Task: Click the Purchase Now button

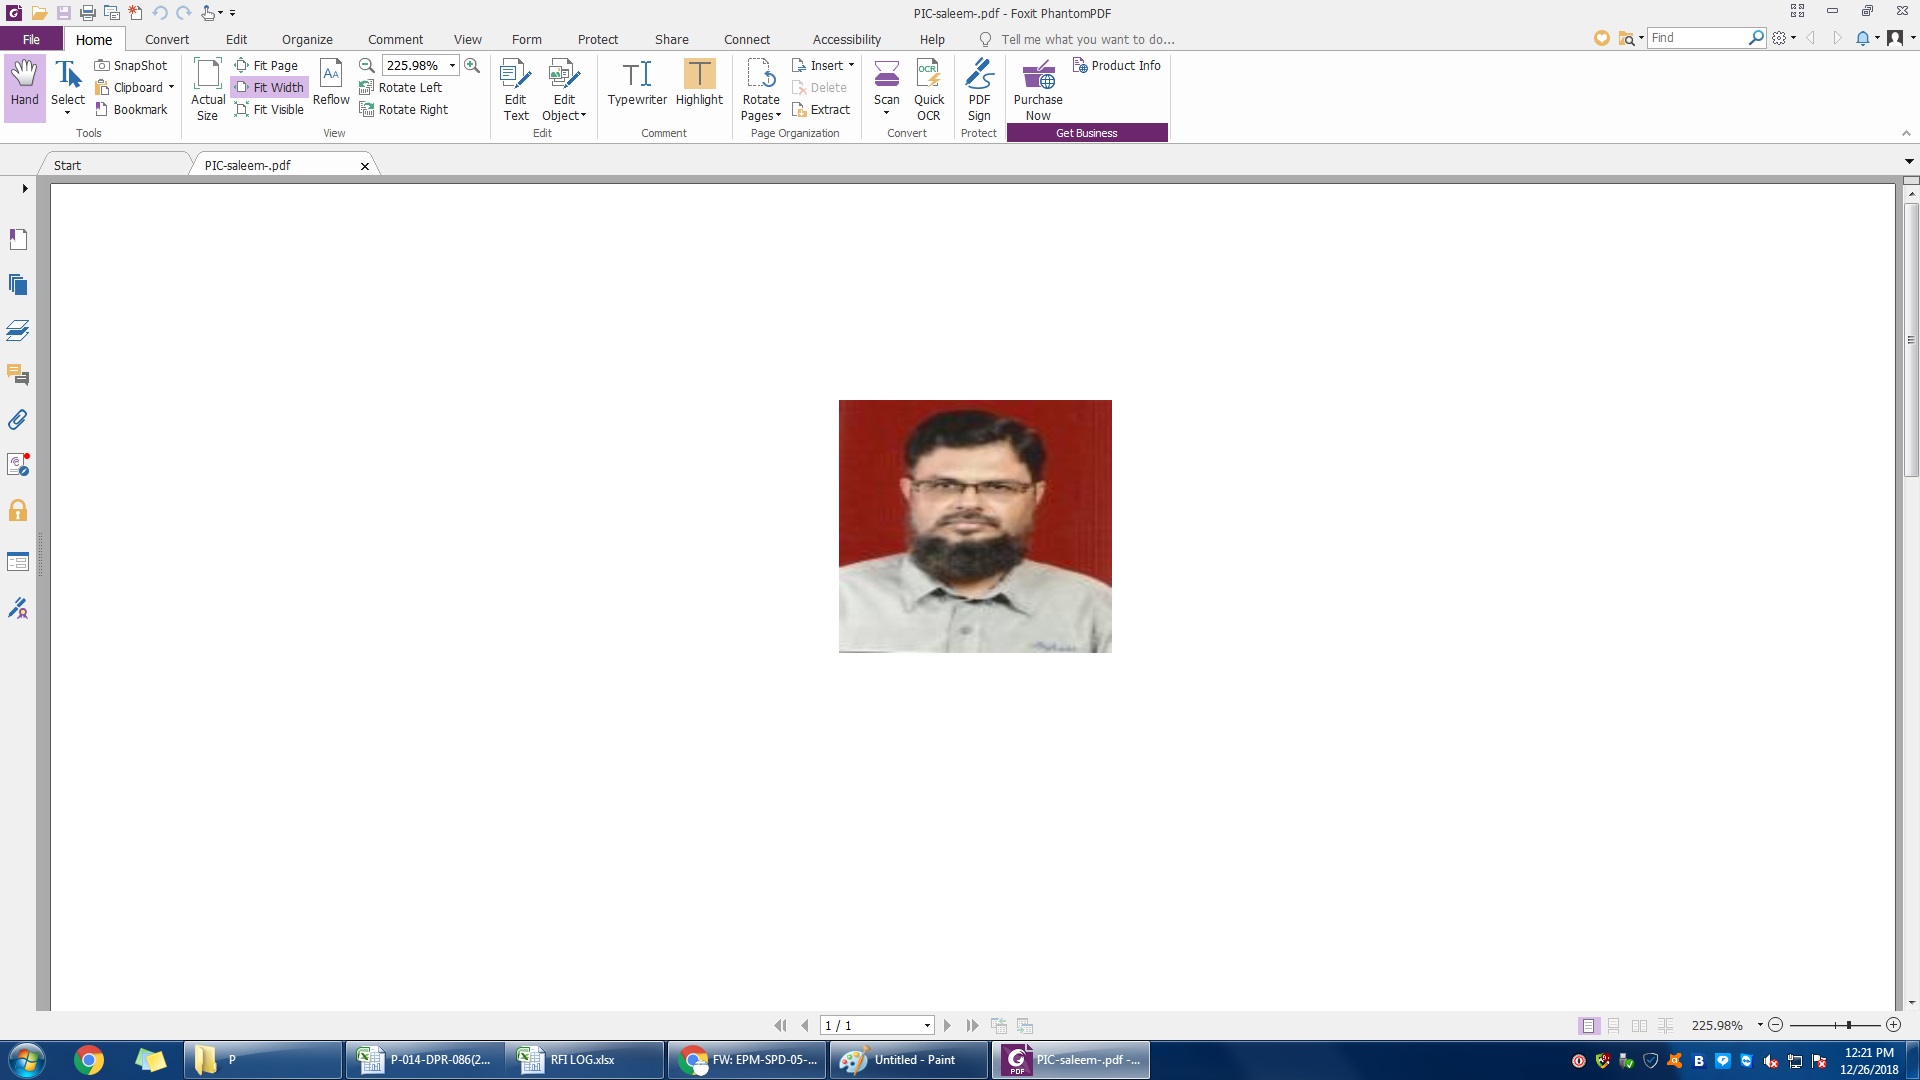Action: coord(1038,88)
